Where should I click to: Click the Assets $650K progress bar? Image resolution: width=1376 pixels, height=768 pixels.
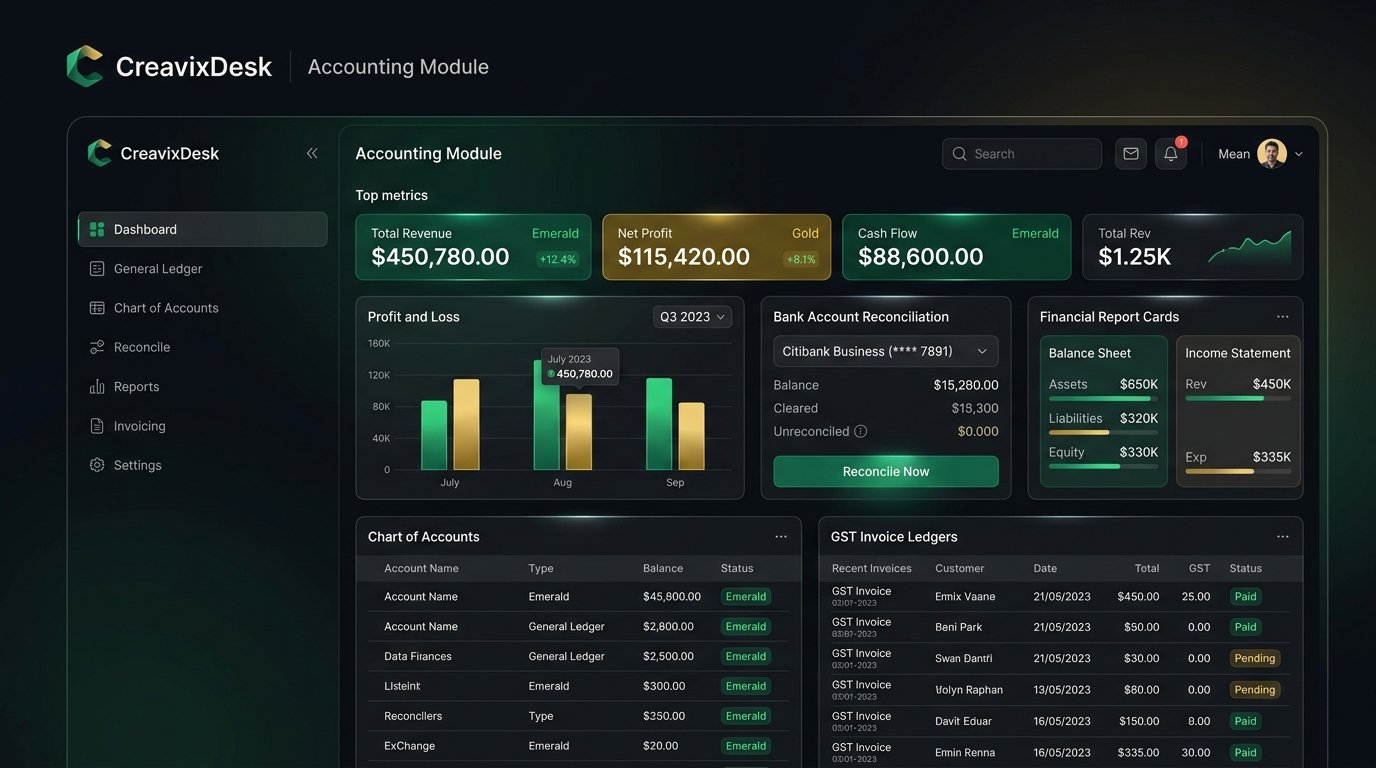coord(1103,398)
